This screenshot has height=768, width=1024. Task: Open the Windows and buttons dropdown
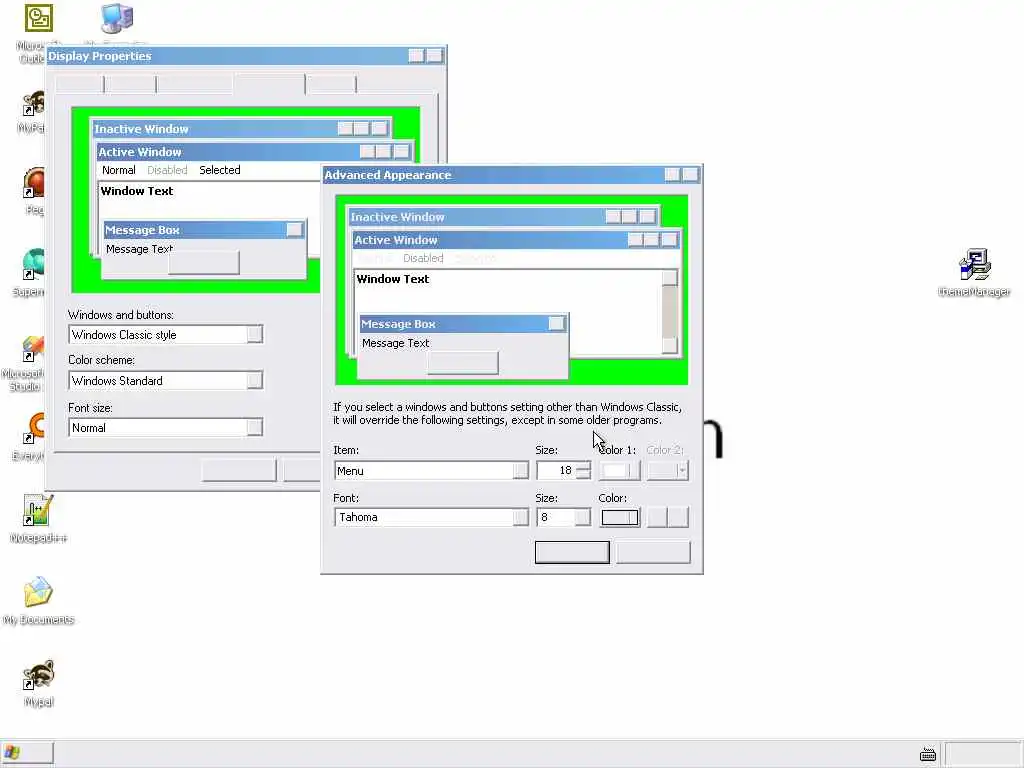tap(255, 334)
